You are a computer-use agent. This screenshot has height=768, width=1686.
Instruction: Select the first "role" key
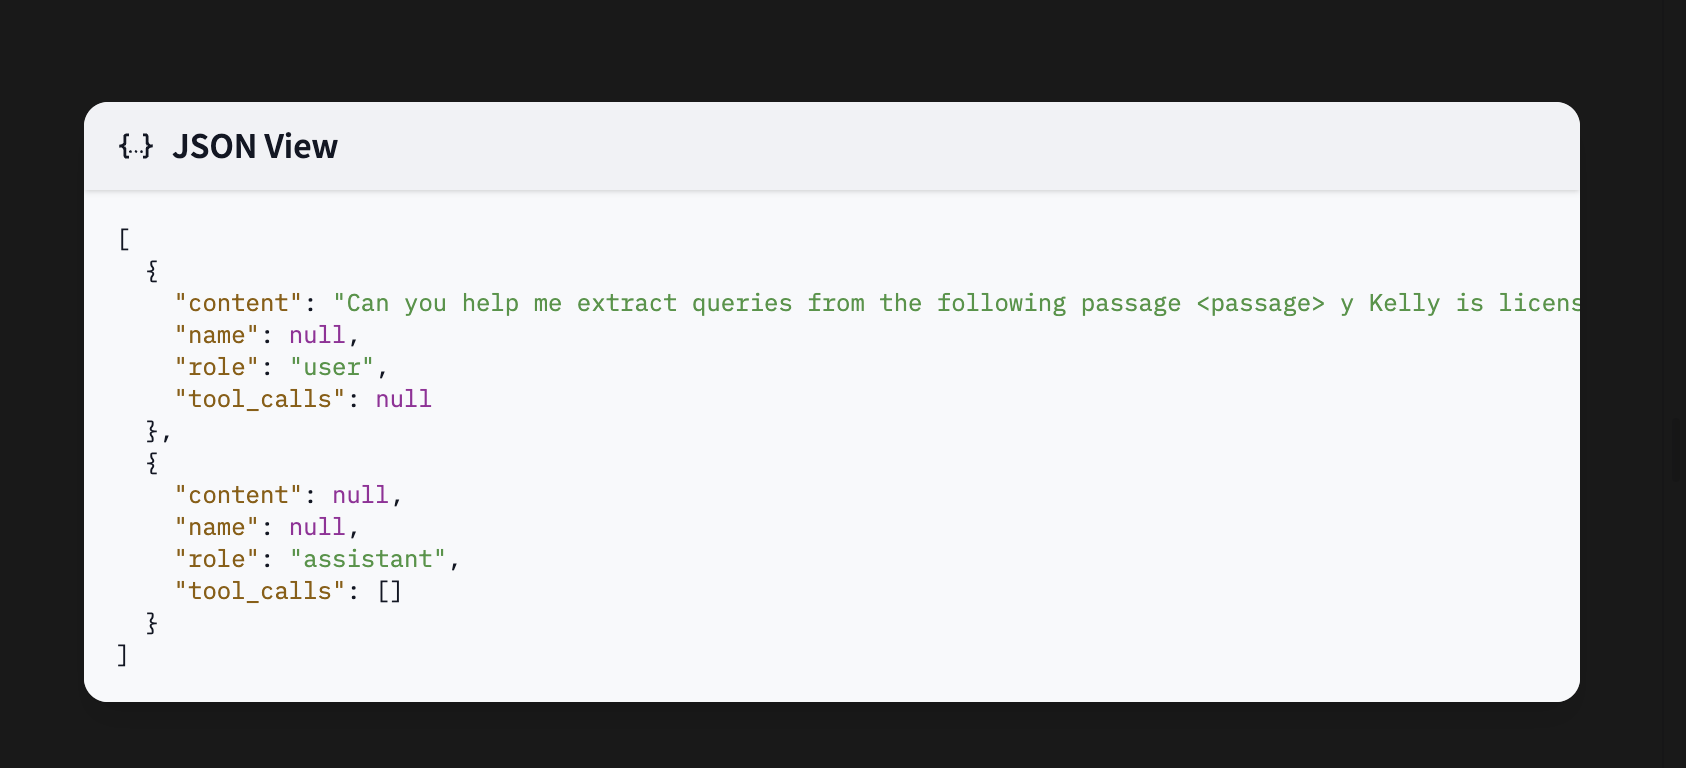[x=217, y=367]
